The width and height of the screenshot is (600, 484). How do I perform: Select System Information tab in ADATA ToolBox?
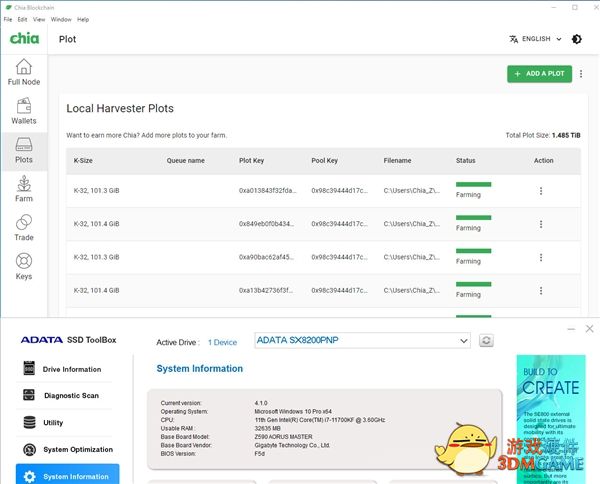(68, 475)
